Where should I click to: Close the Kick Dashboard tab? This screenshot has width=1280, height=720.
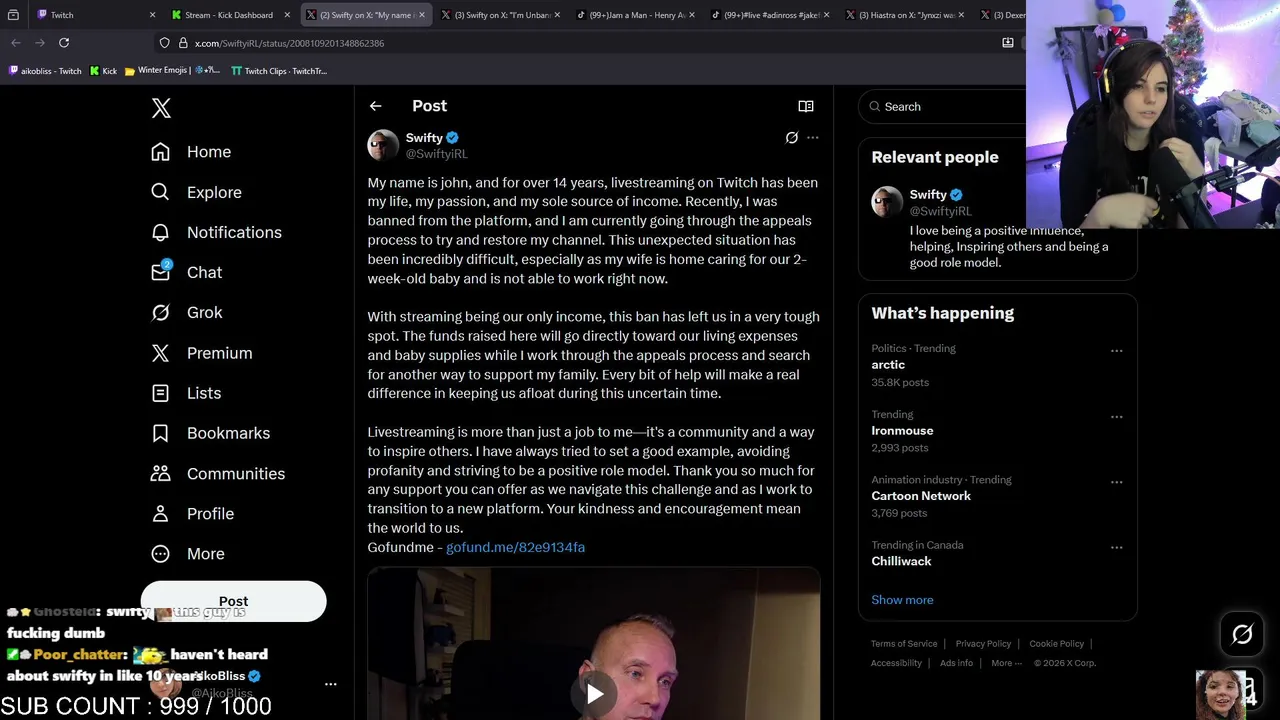pos(287,15)
